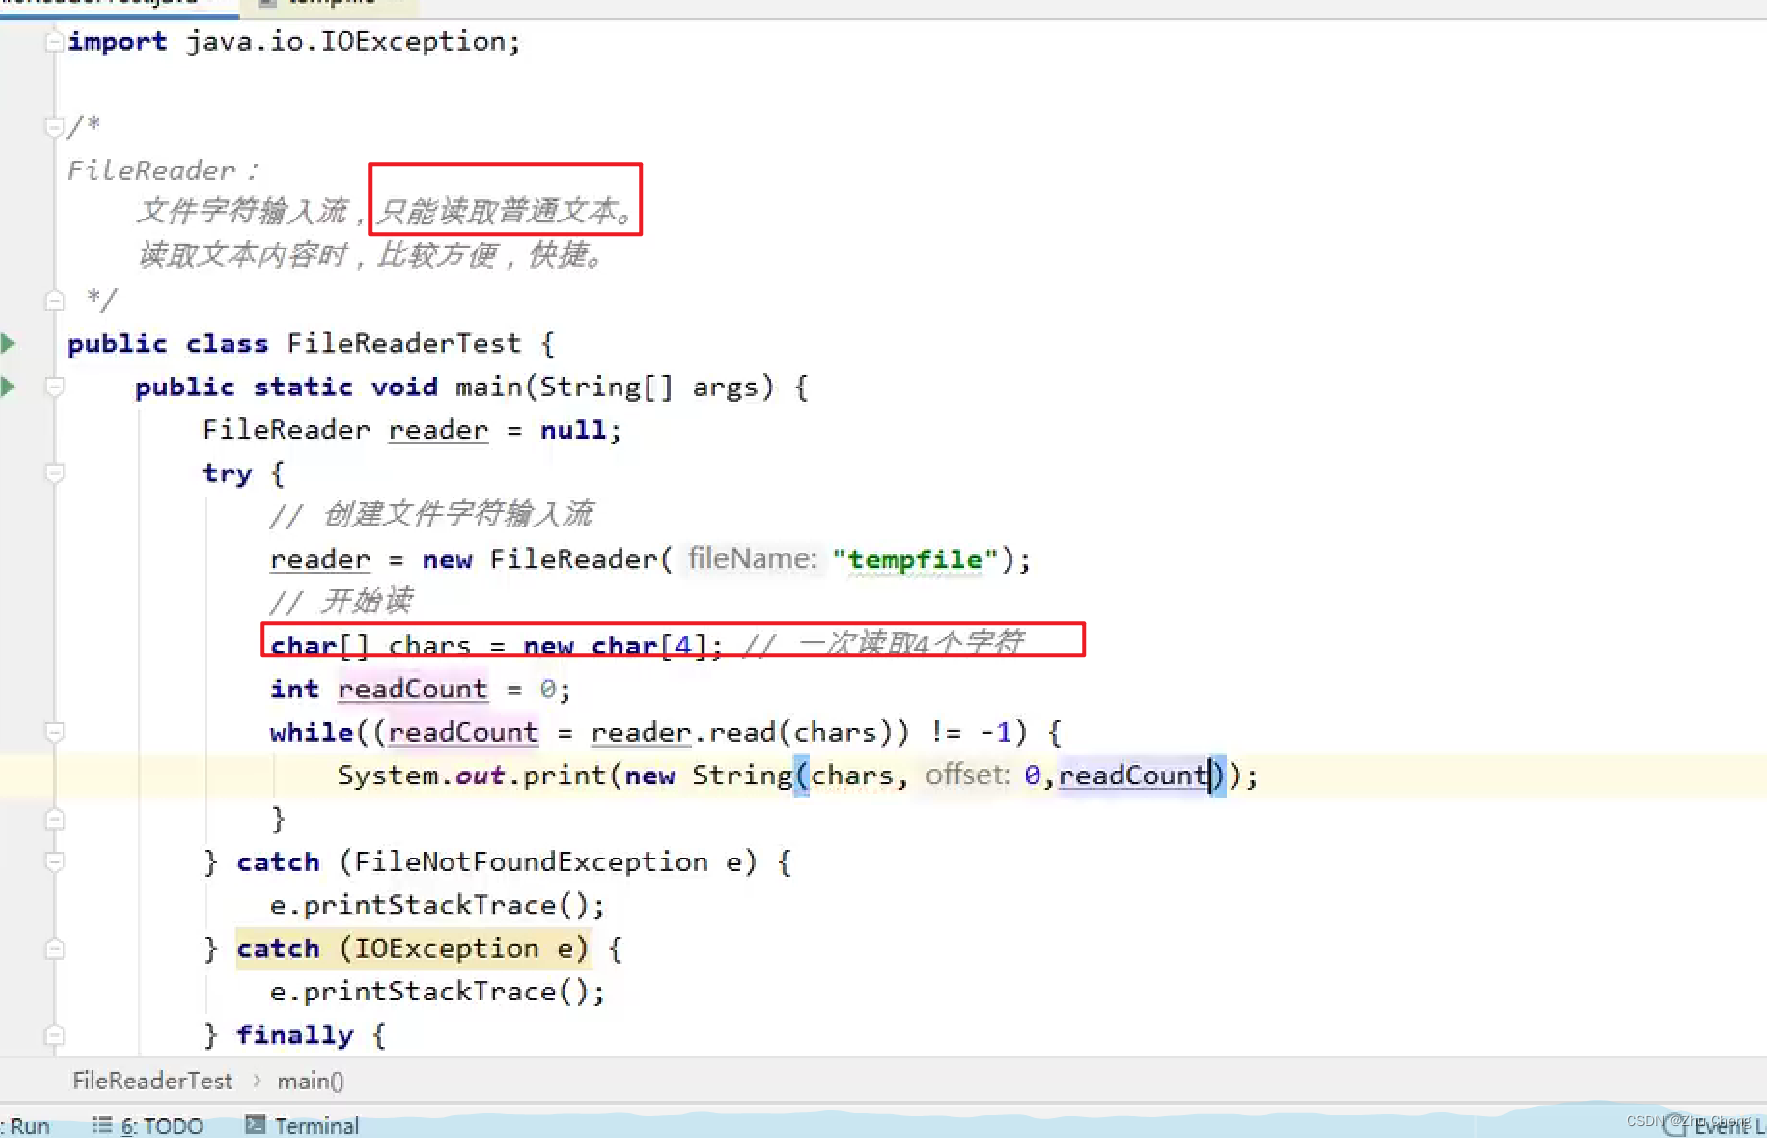Click the readCount variable in the int declaration

(x=412, y=689)
